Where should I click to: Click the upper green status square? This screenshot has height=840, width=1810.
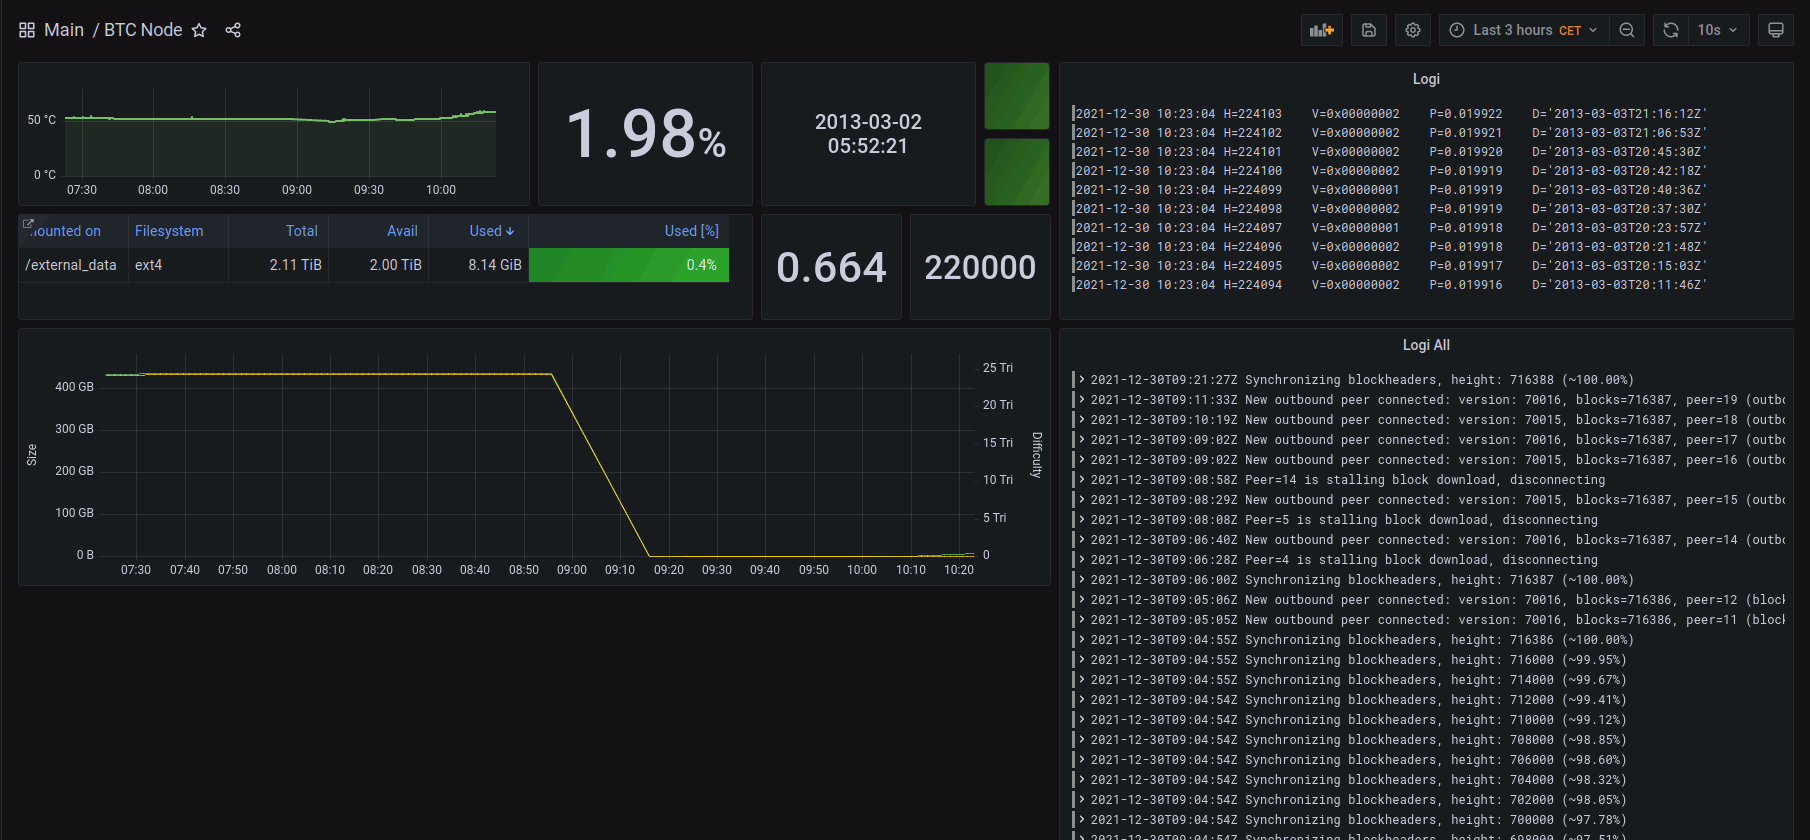[x=1016, y=96]
